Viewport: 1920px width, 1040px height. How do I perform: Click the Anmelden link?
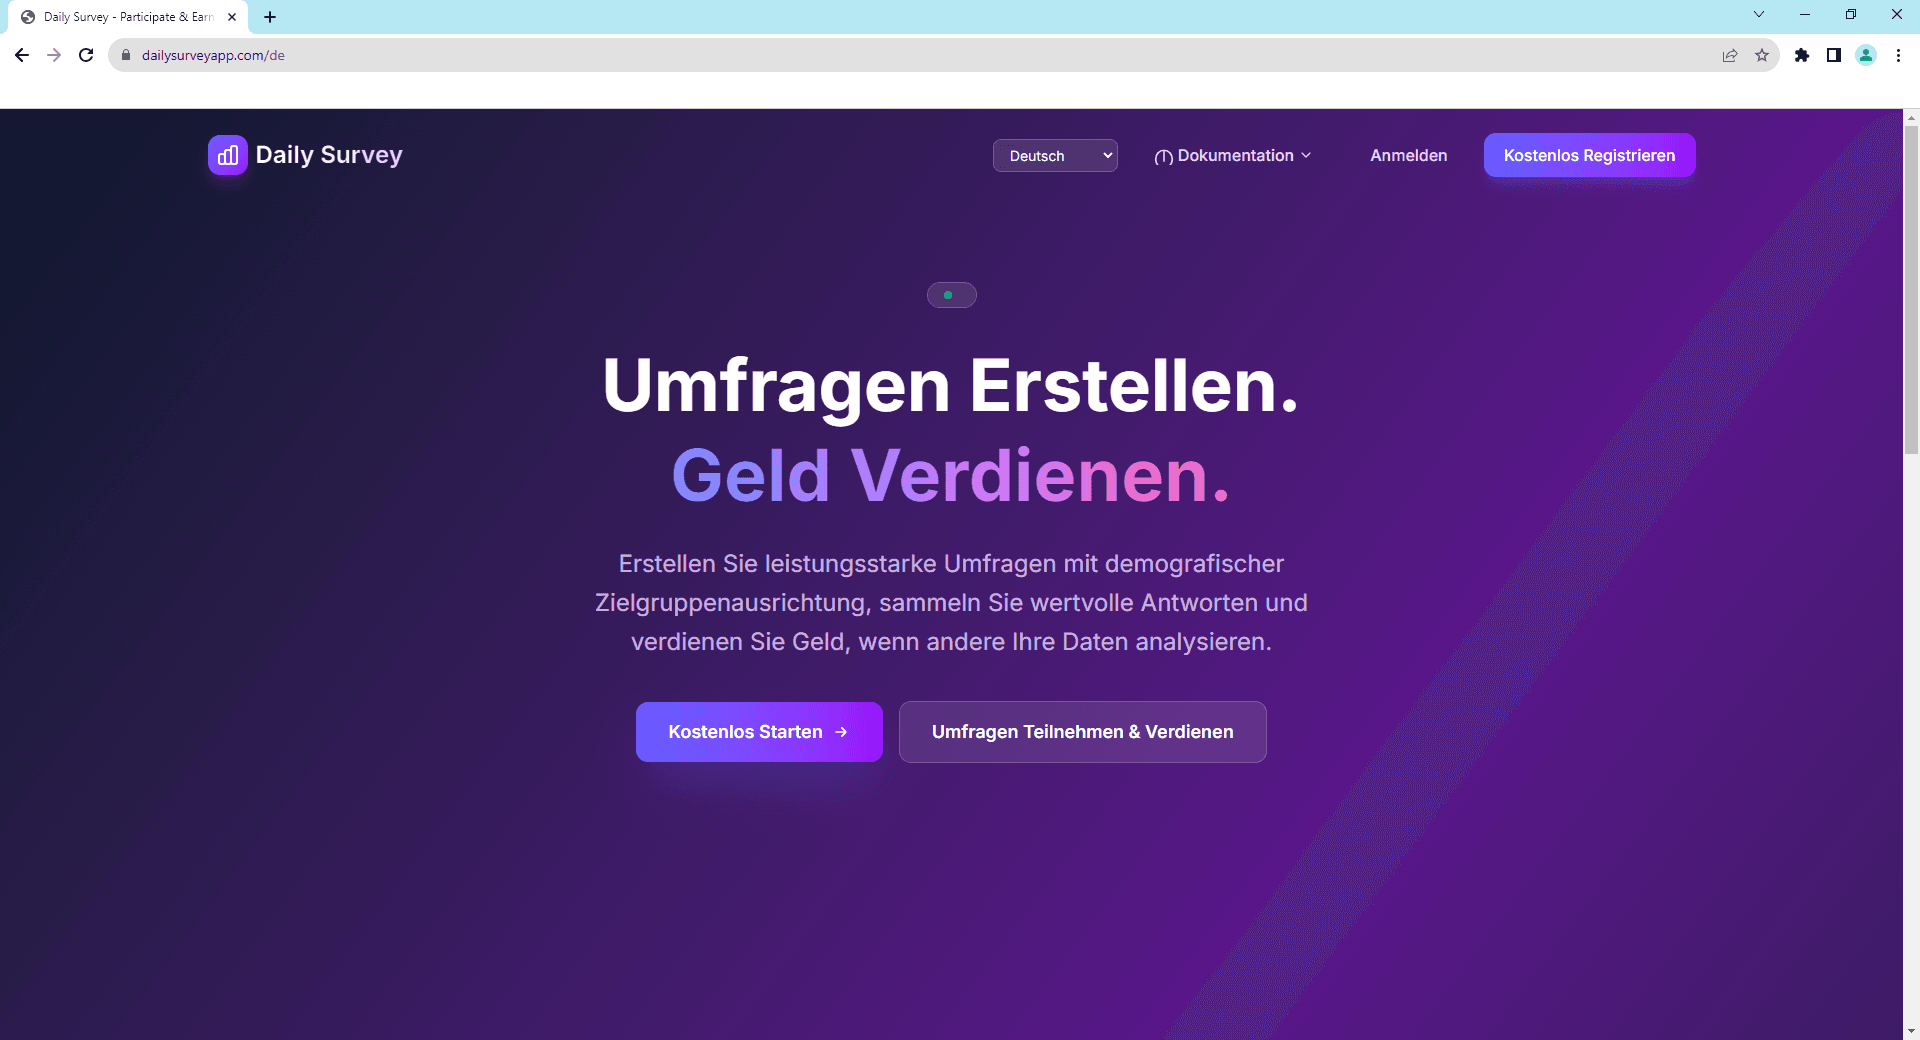click(x=1408, y=155)
